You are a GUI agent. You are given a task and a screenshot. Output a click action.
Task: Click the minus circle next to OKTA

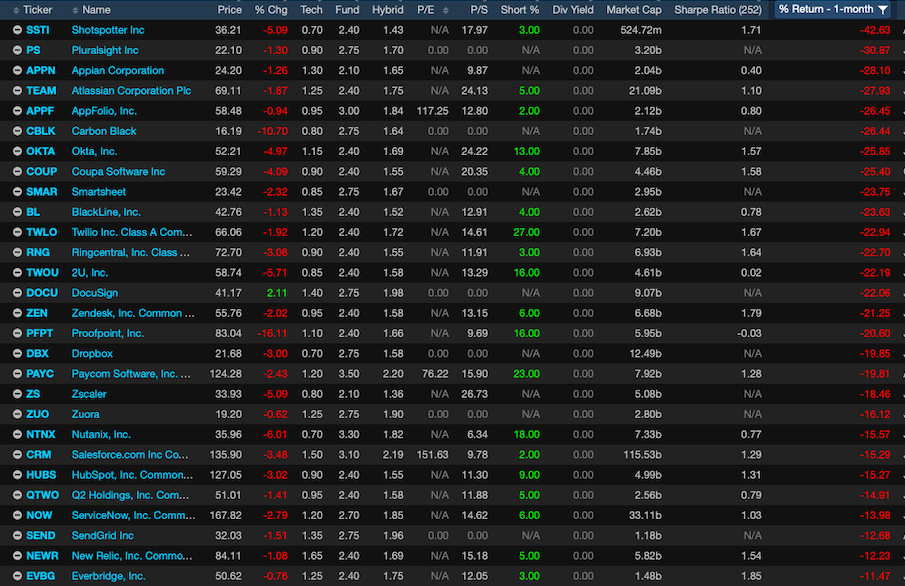pyautogui.click(x=17, y=151)
